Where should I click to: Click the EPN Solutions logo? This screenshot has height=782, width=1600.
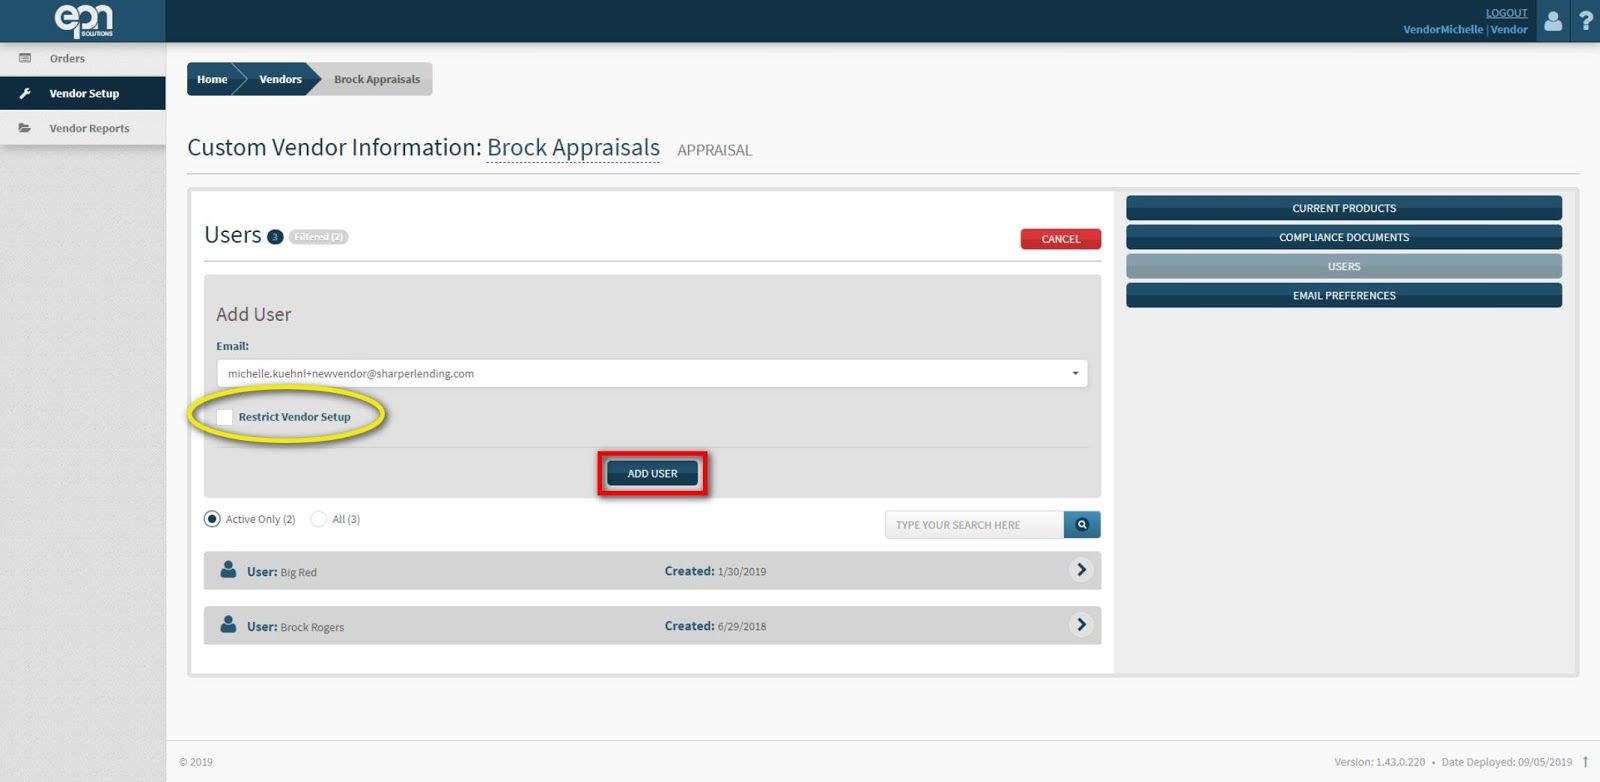[x=83, y=20]
